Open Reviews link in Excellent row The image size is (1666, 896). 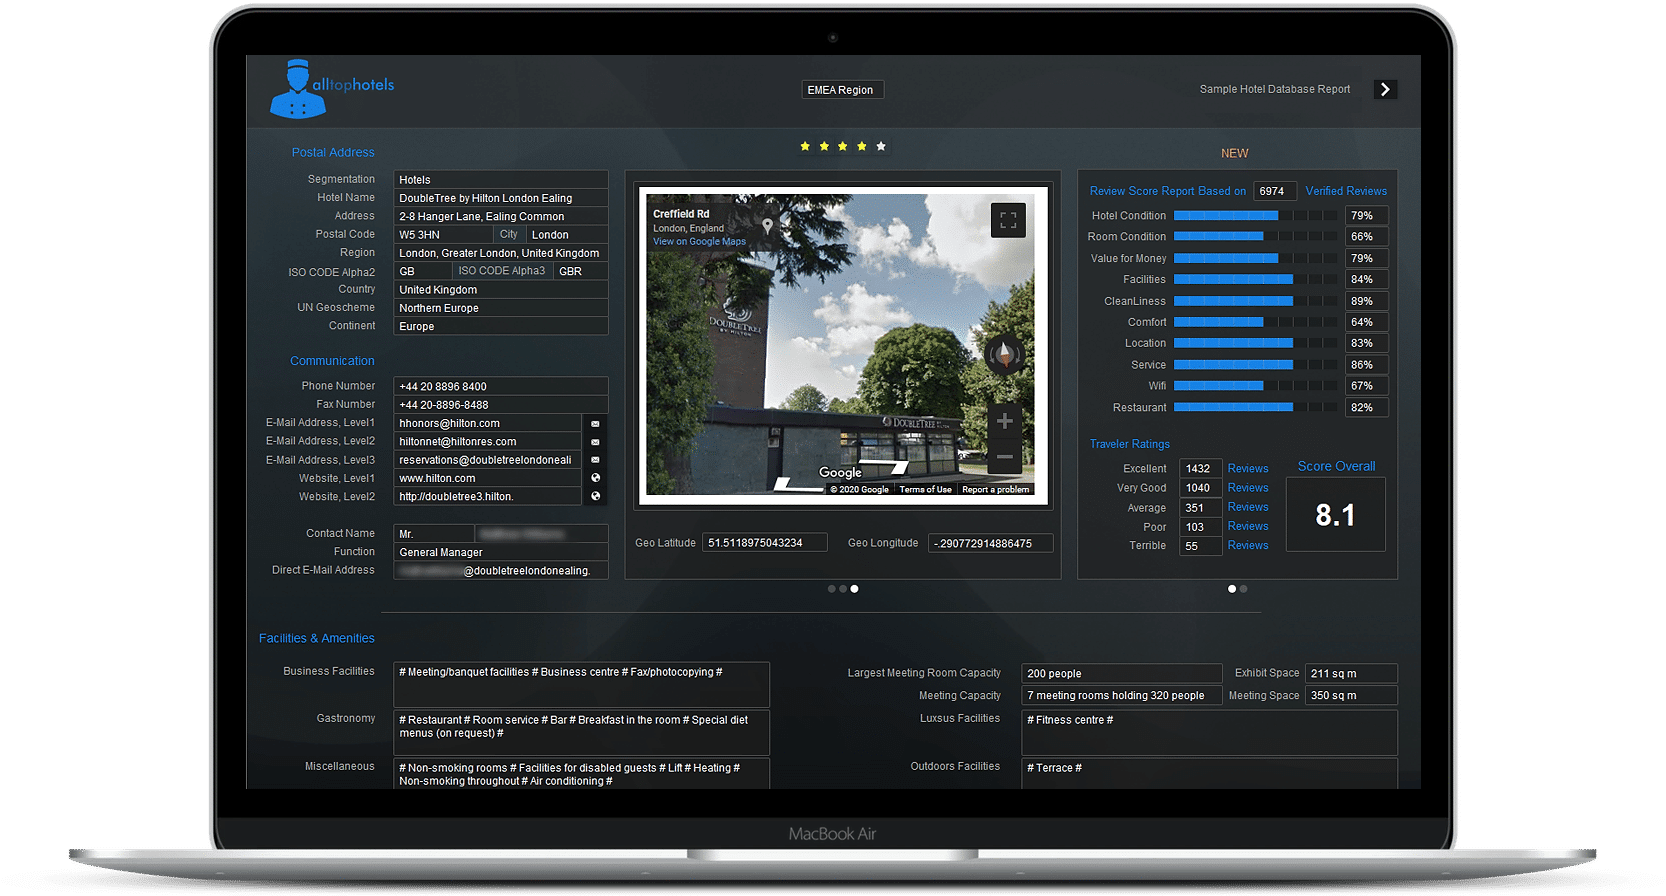coord(1248,469)
